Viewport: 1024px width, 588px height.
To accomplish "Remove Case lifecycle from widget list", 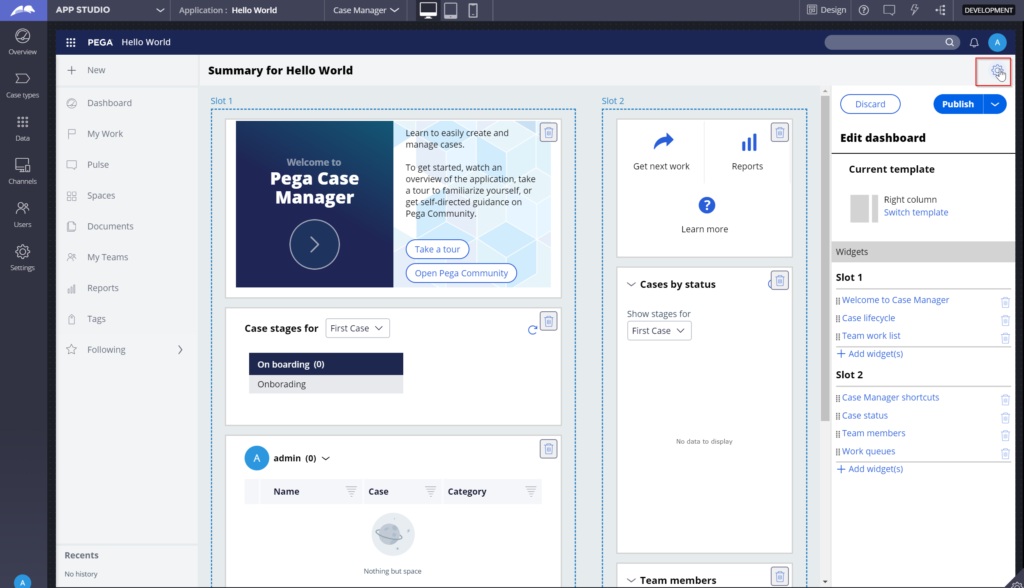I will point(1005,320).
